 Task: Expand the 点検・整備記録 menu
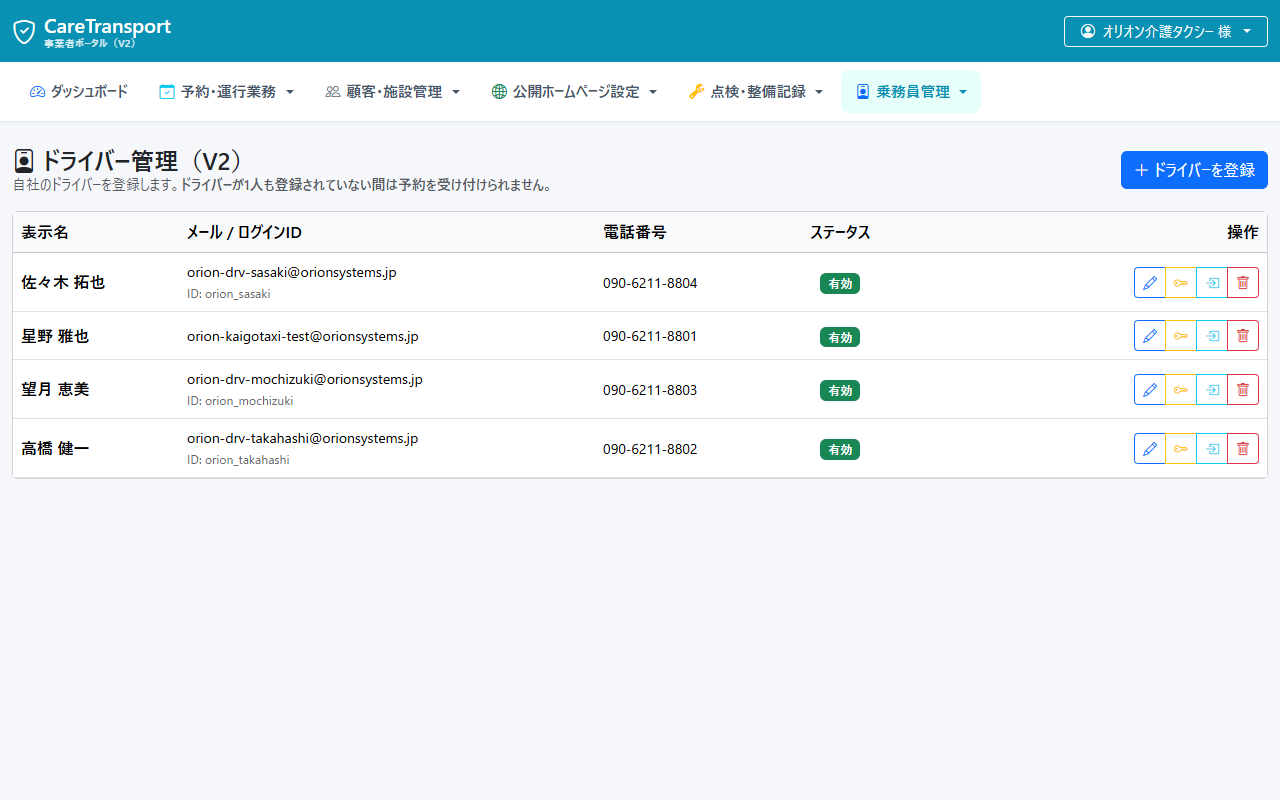756,92
